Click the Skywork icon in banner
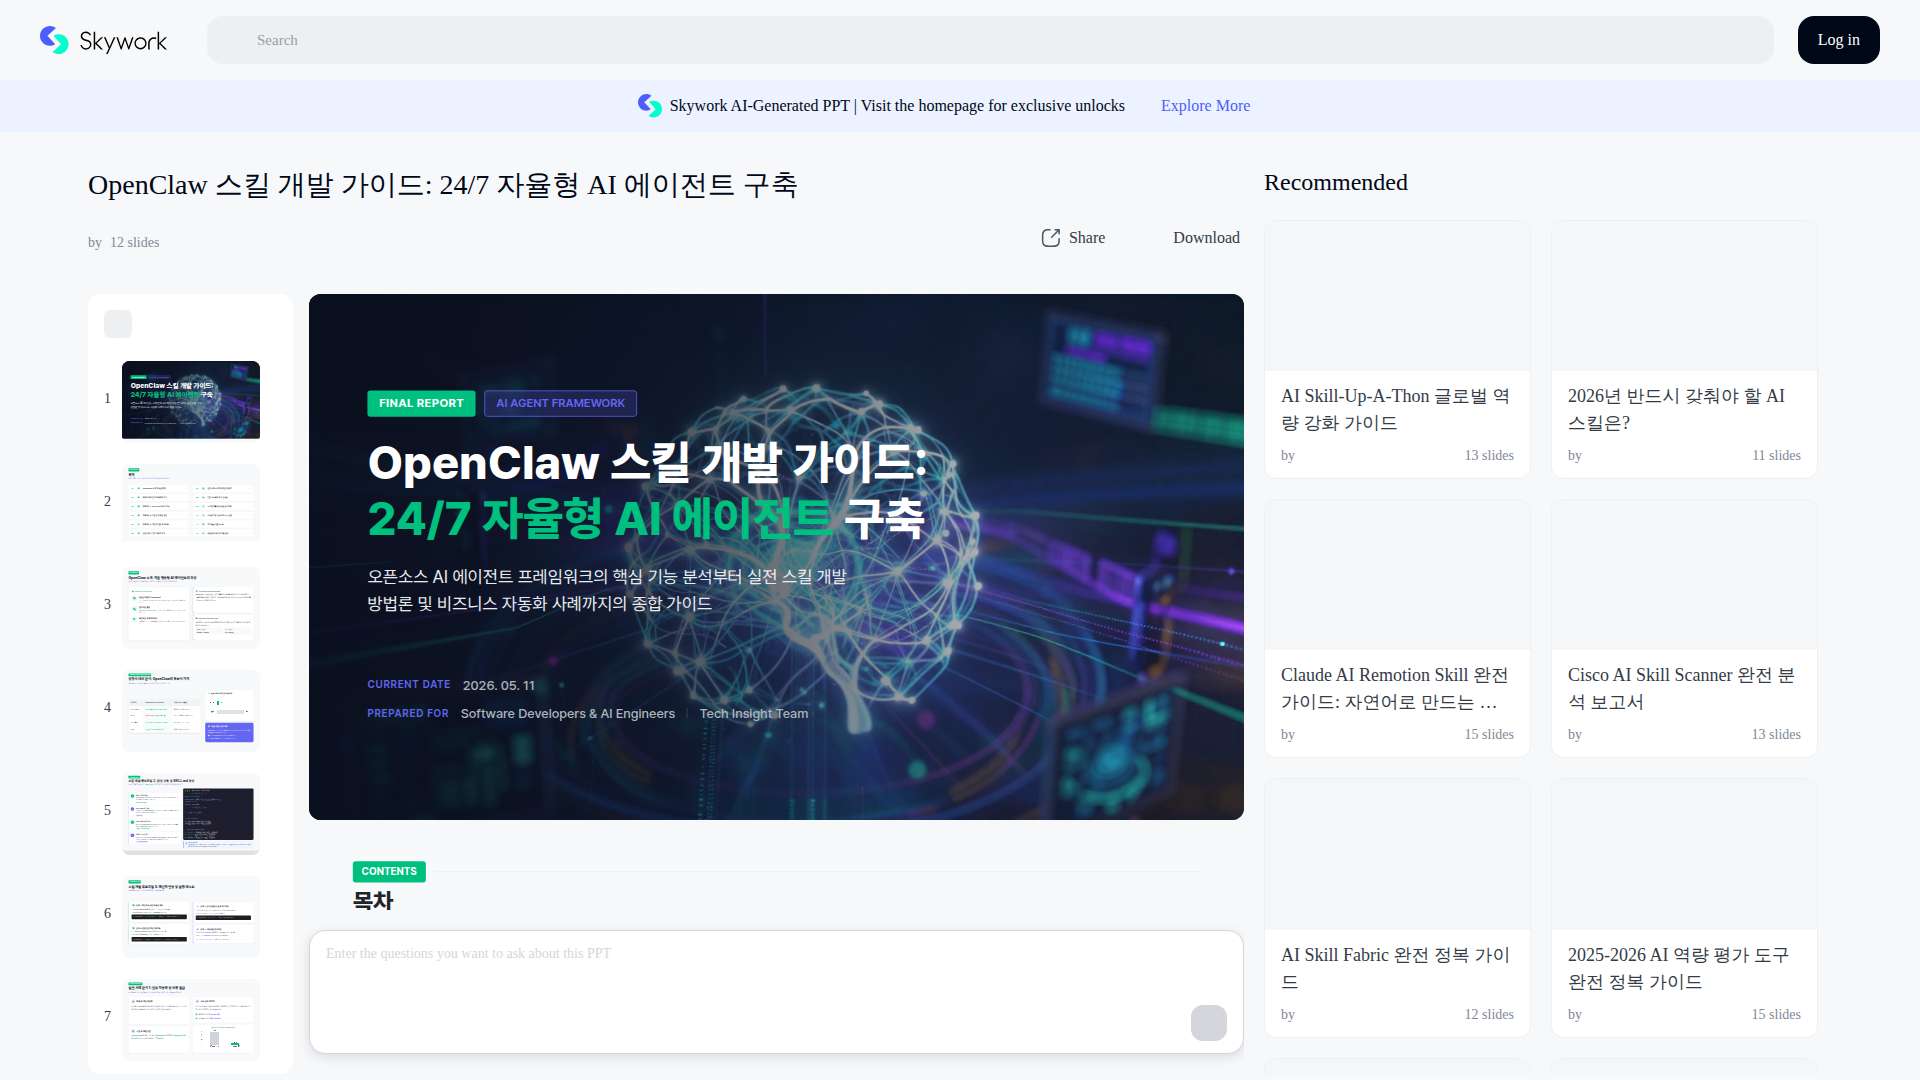 (x=650, y=106)
